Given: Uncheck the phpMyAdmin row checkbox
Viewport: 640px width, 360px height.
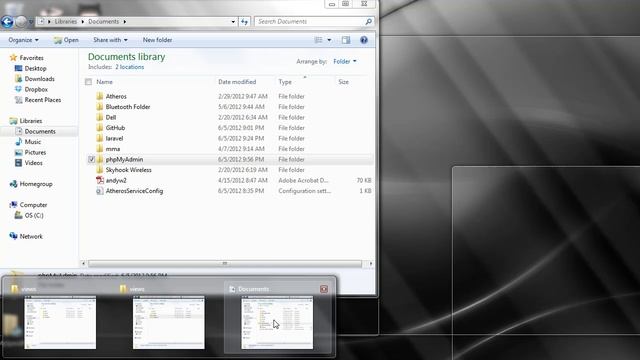Looking at the screenshot, I should pos(91,159).
